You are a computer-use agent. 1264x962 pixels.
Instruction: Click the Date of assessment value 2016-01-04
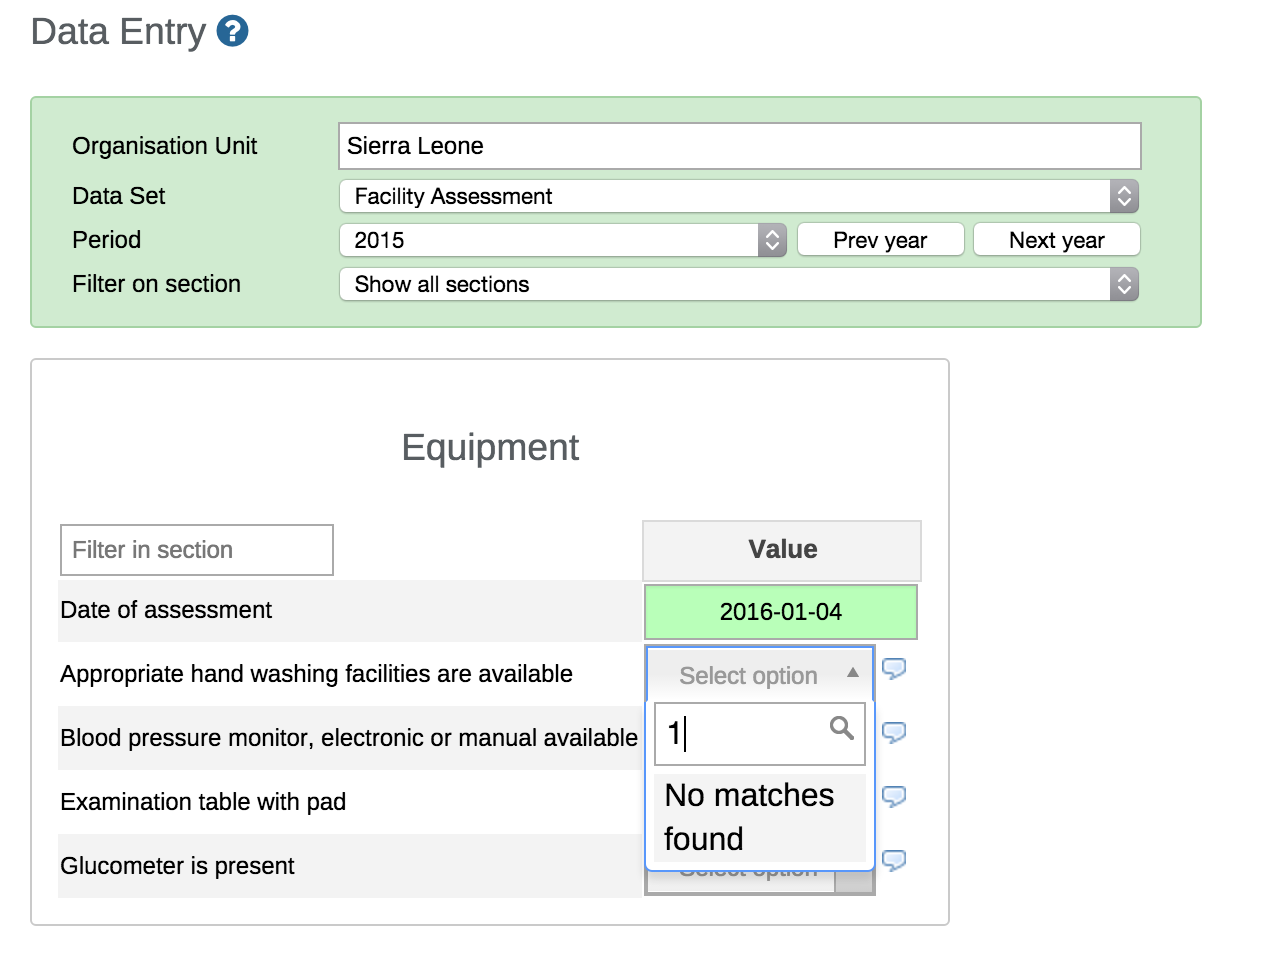click(780, 612)
